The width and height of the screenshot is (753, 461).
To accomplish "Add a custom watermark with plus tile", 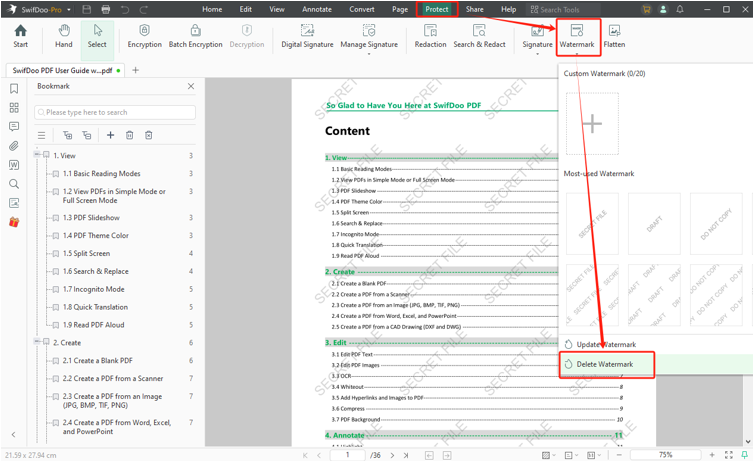I will pyautogui.click(x=592, y=123).
